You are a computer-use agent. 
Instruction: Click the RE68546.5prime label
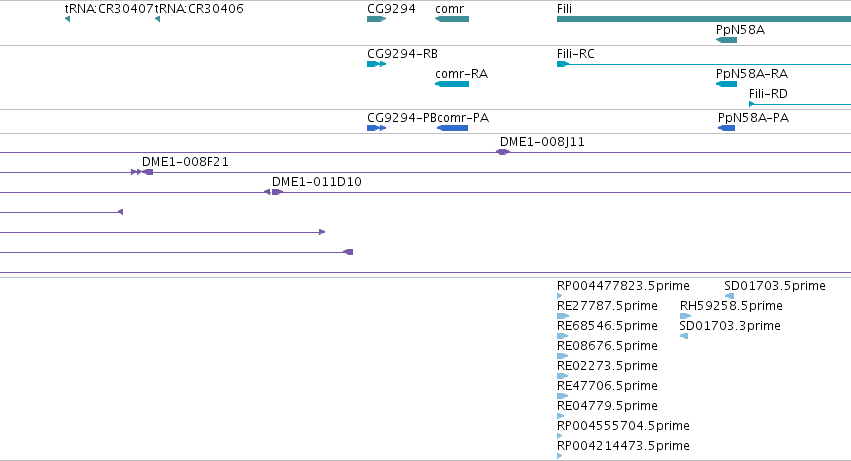[607, 326]
